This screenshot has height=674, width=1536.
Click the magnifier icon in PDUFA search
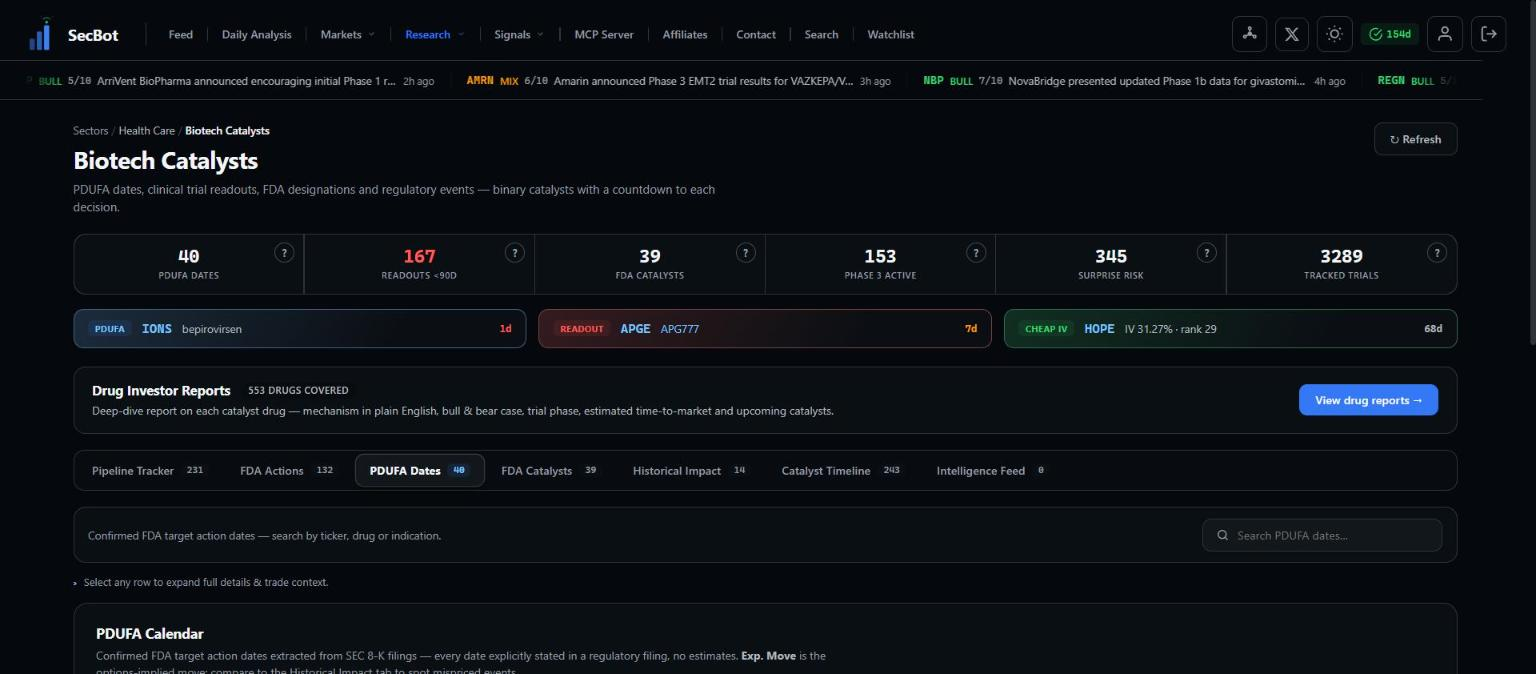pos(1222,536)
